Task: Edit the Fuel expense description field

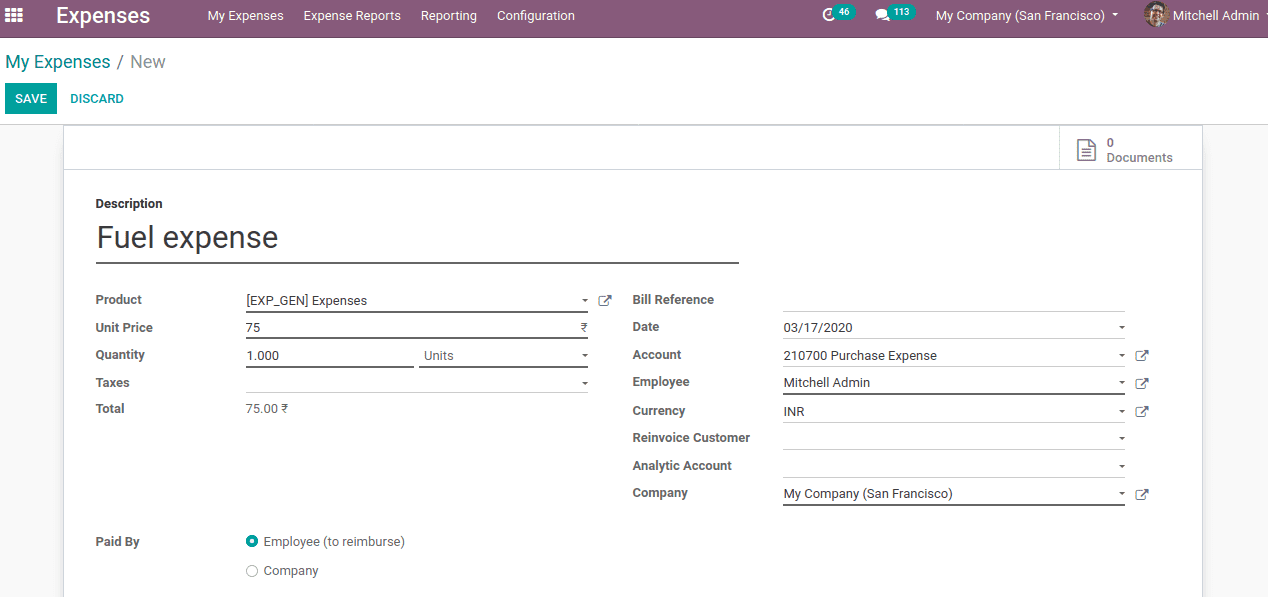Action: (x=417, y=238)
